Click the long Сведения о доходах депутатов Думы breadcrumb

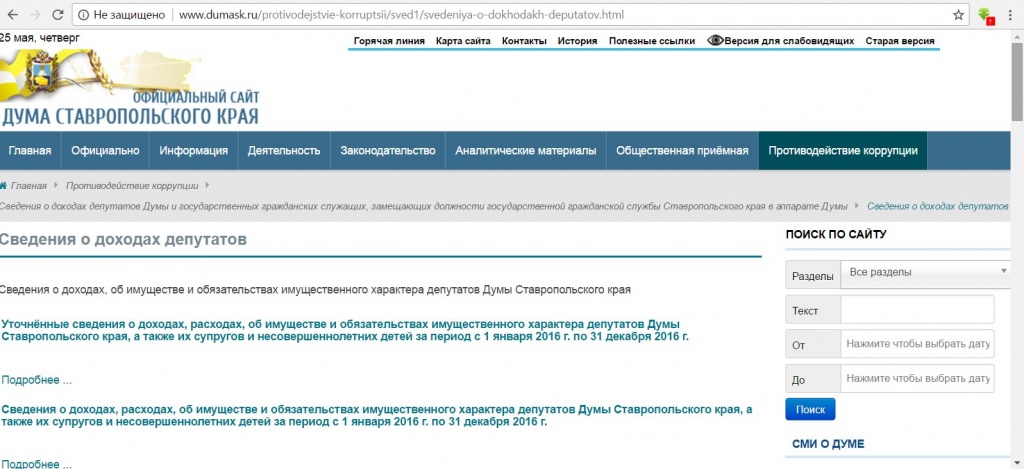click(x=423, y=206)
